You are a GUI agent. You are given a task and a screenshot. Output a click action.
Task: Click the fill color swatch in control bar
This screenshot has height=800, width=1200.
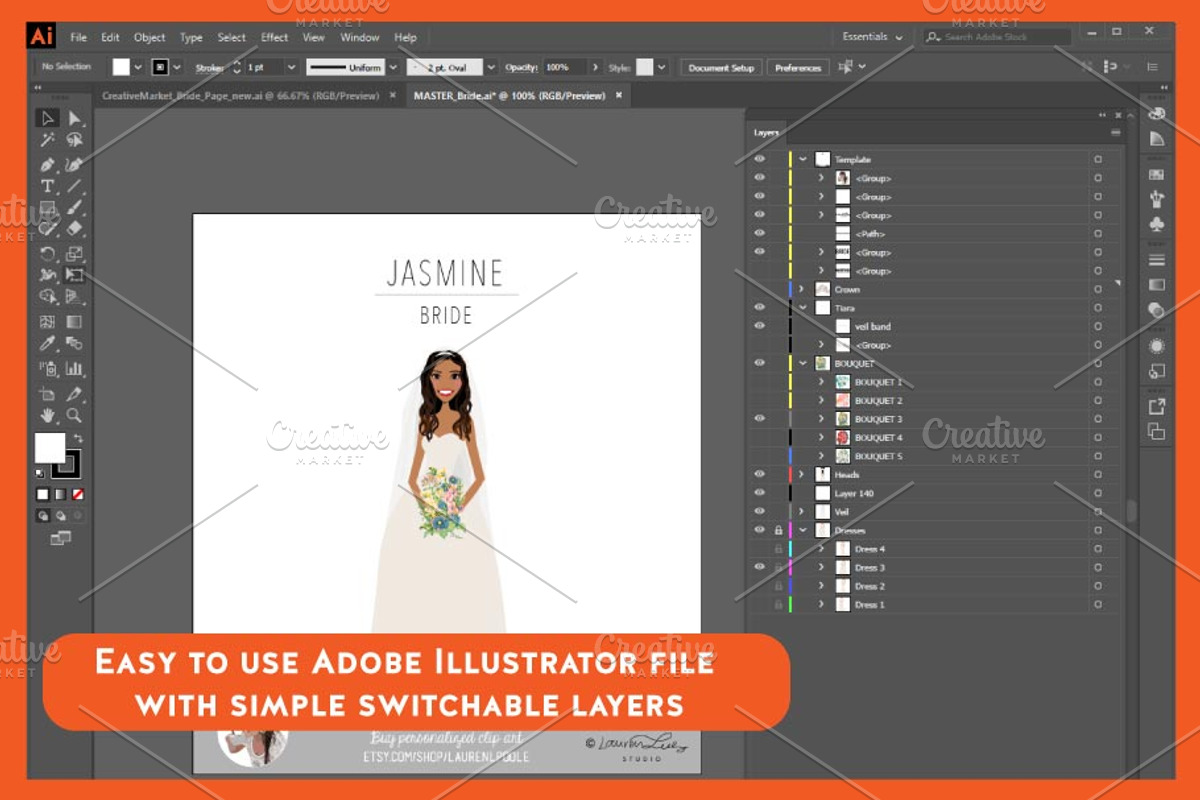coord(121,67)
